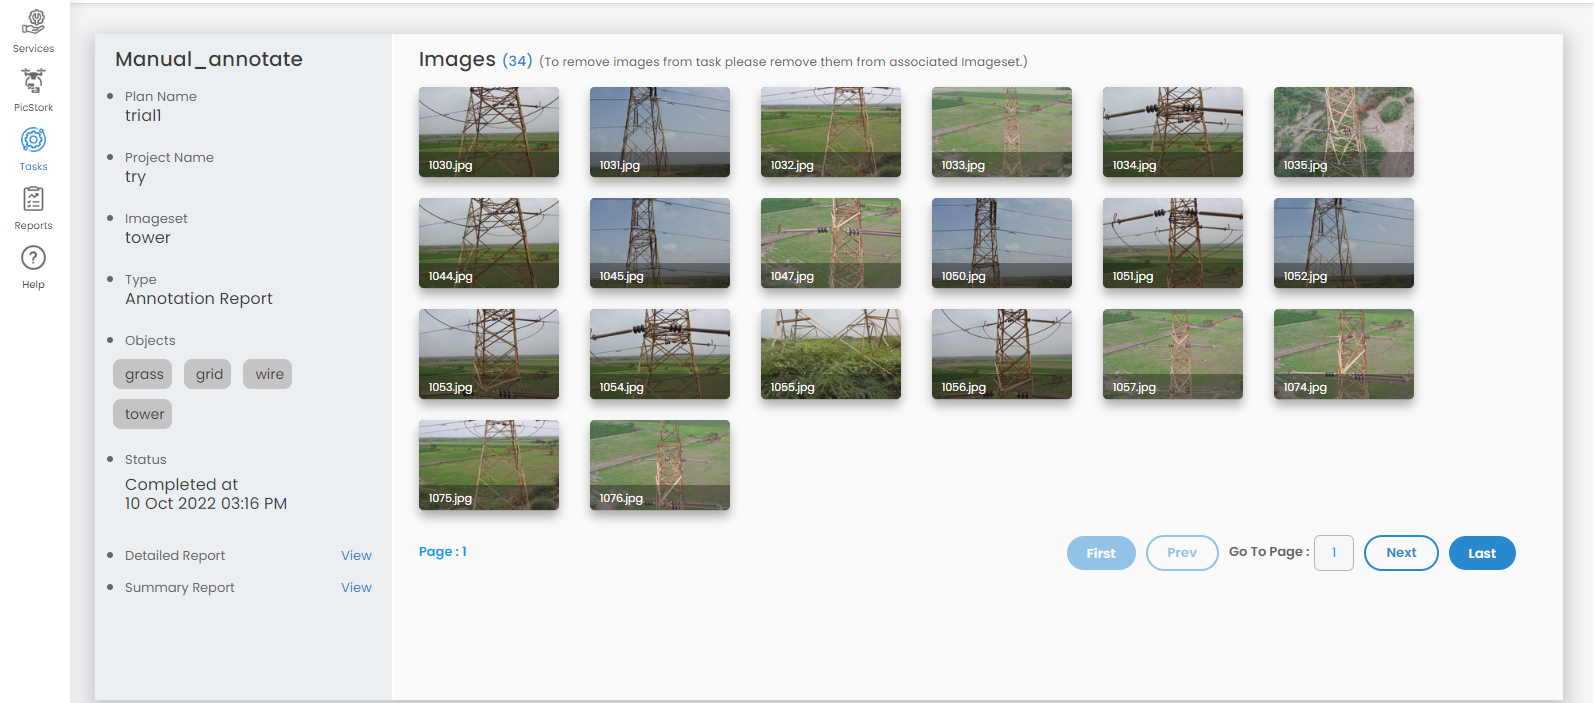Image resolution: width=1595 pixels, height=703 pixels.
Task: Click the Manual_annotate task title
Action: click(209, 59)
